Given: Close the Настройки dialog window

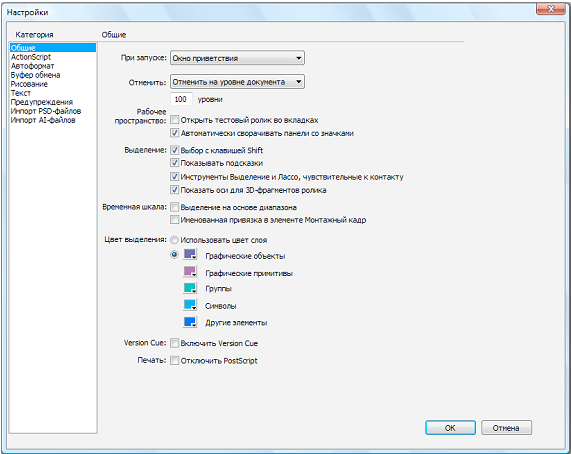Looking at the screenshot, I should coord(551,9).
